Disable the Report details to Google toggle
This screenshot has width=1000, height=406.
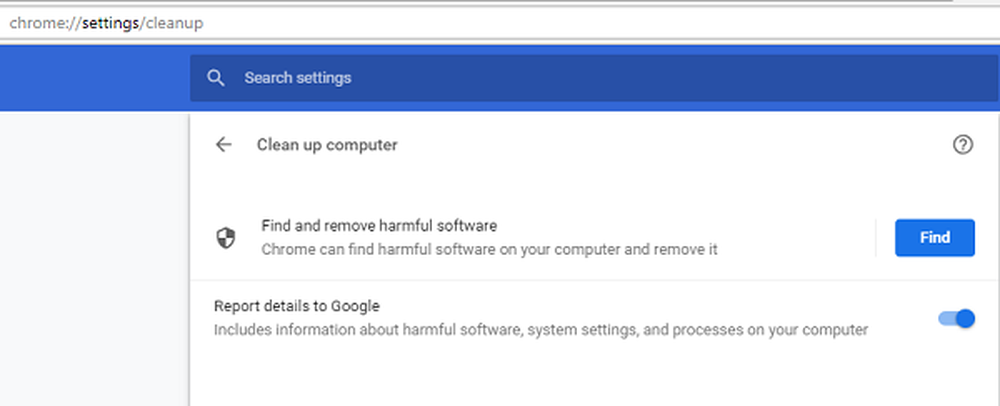[x=956, y=318]
